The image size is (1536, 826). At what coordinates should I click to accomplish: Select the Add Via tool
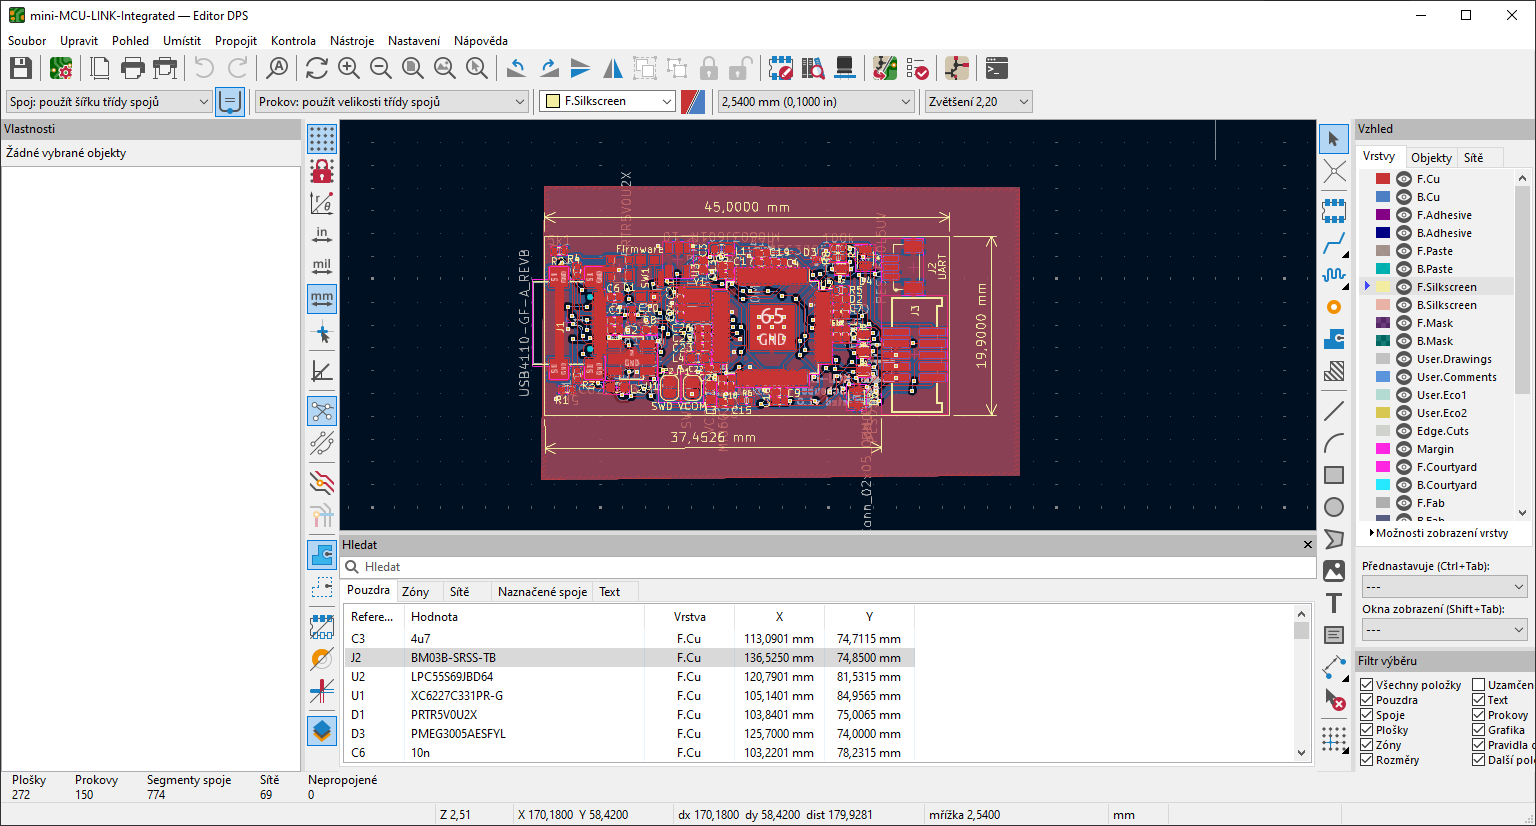[1334, 307]
